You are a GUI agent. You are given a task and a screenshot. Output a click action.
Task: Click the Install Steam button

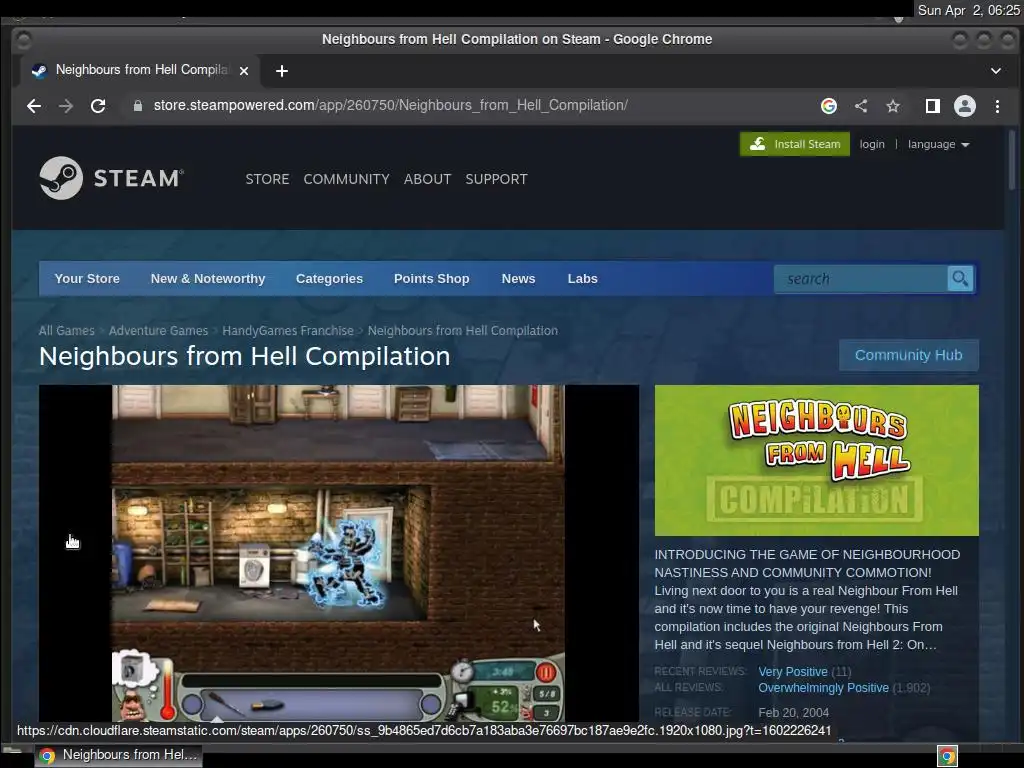(795, 144)
